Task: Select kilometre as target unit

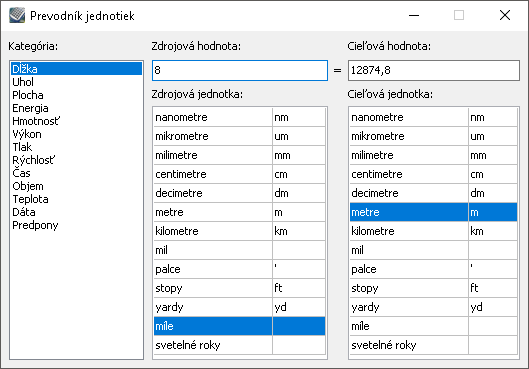Action: [434, 231]
